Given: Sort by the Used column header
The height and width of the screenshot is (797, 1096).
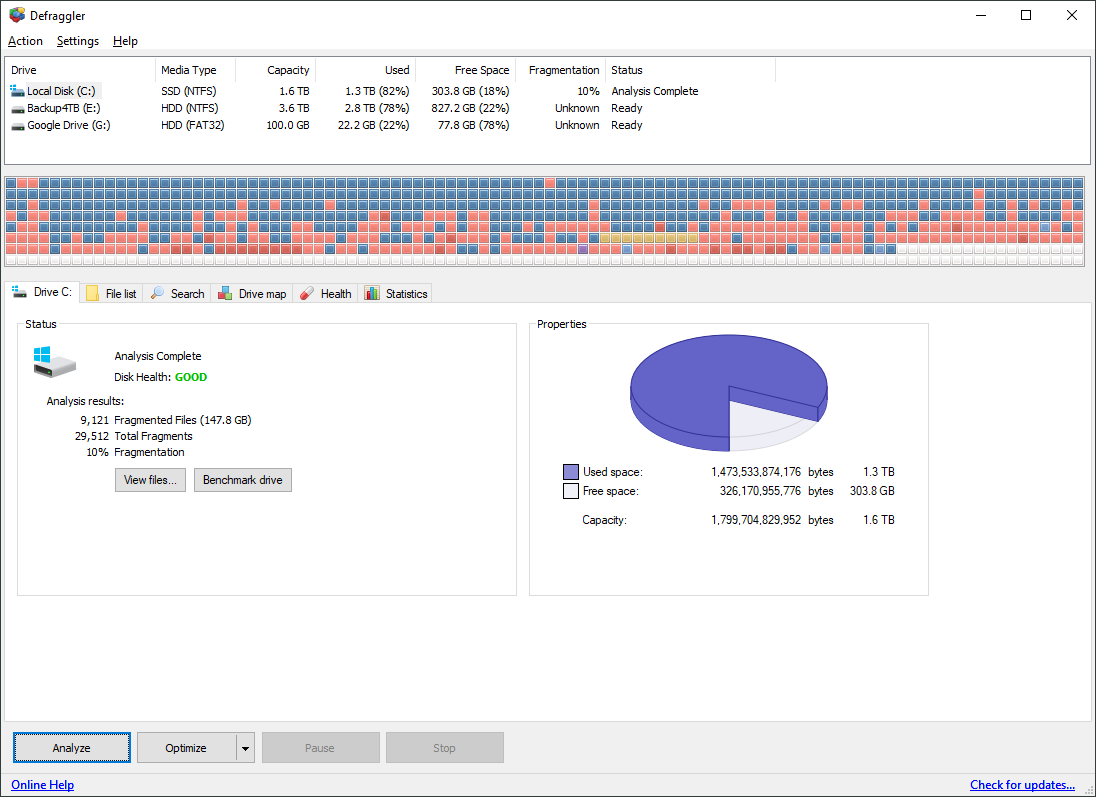Looking at the screenshot, I should [x=366, y=70].
